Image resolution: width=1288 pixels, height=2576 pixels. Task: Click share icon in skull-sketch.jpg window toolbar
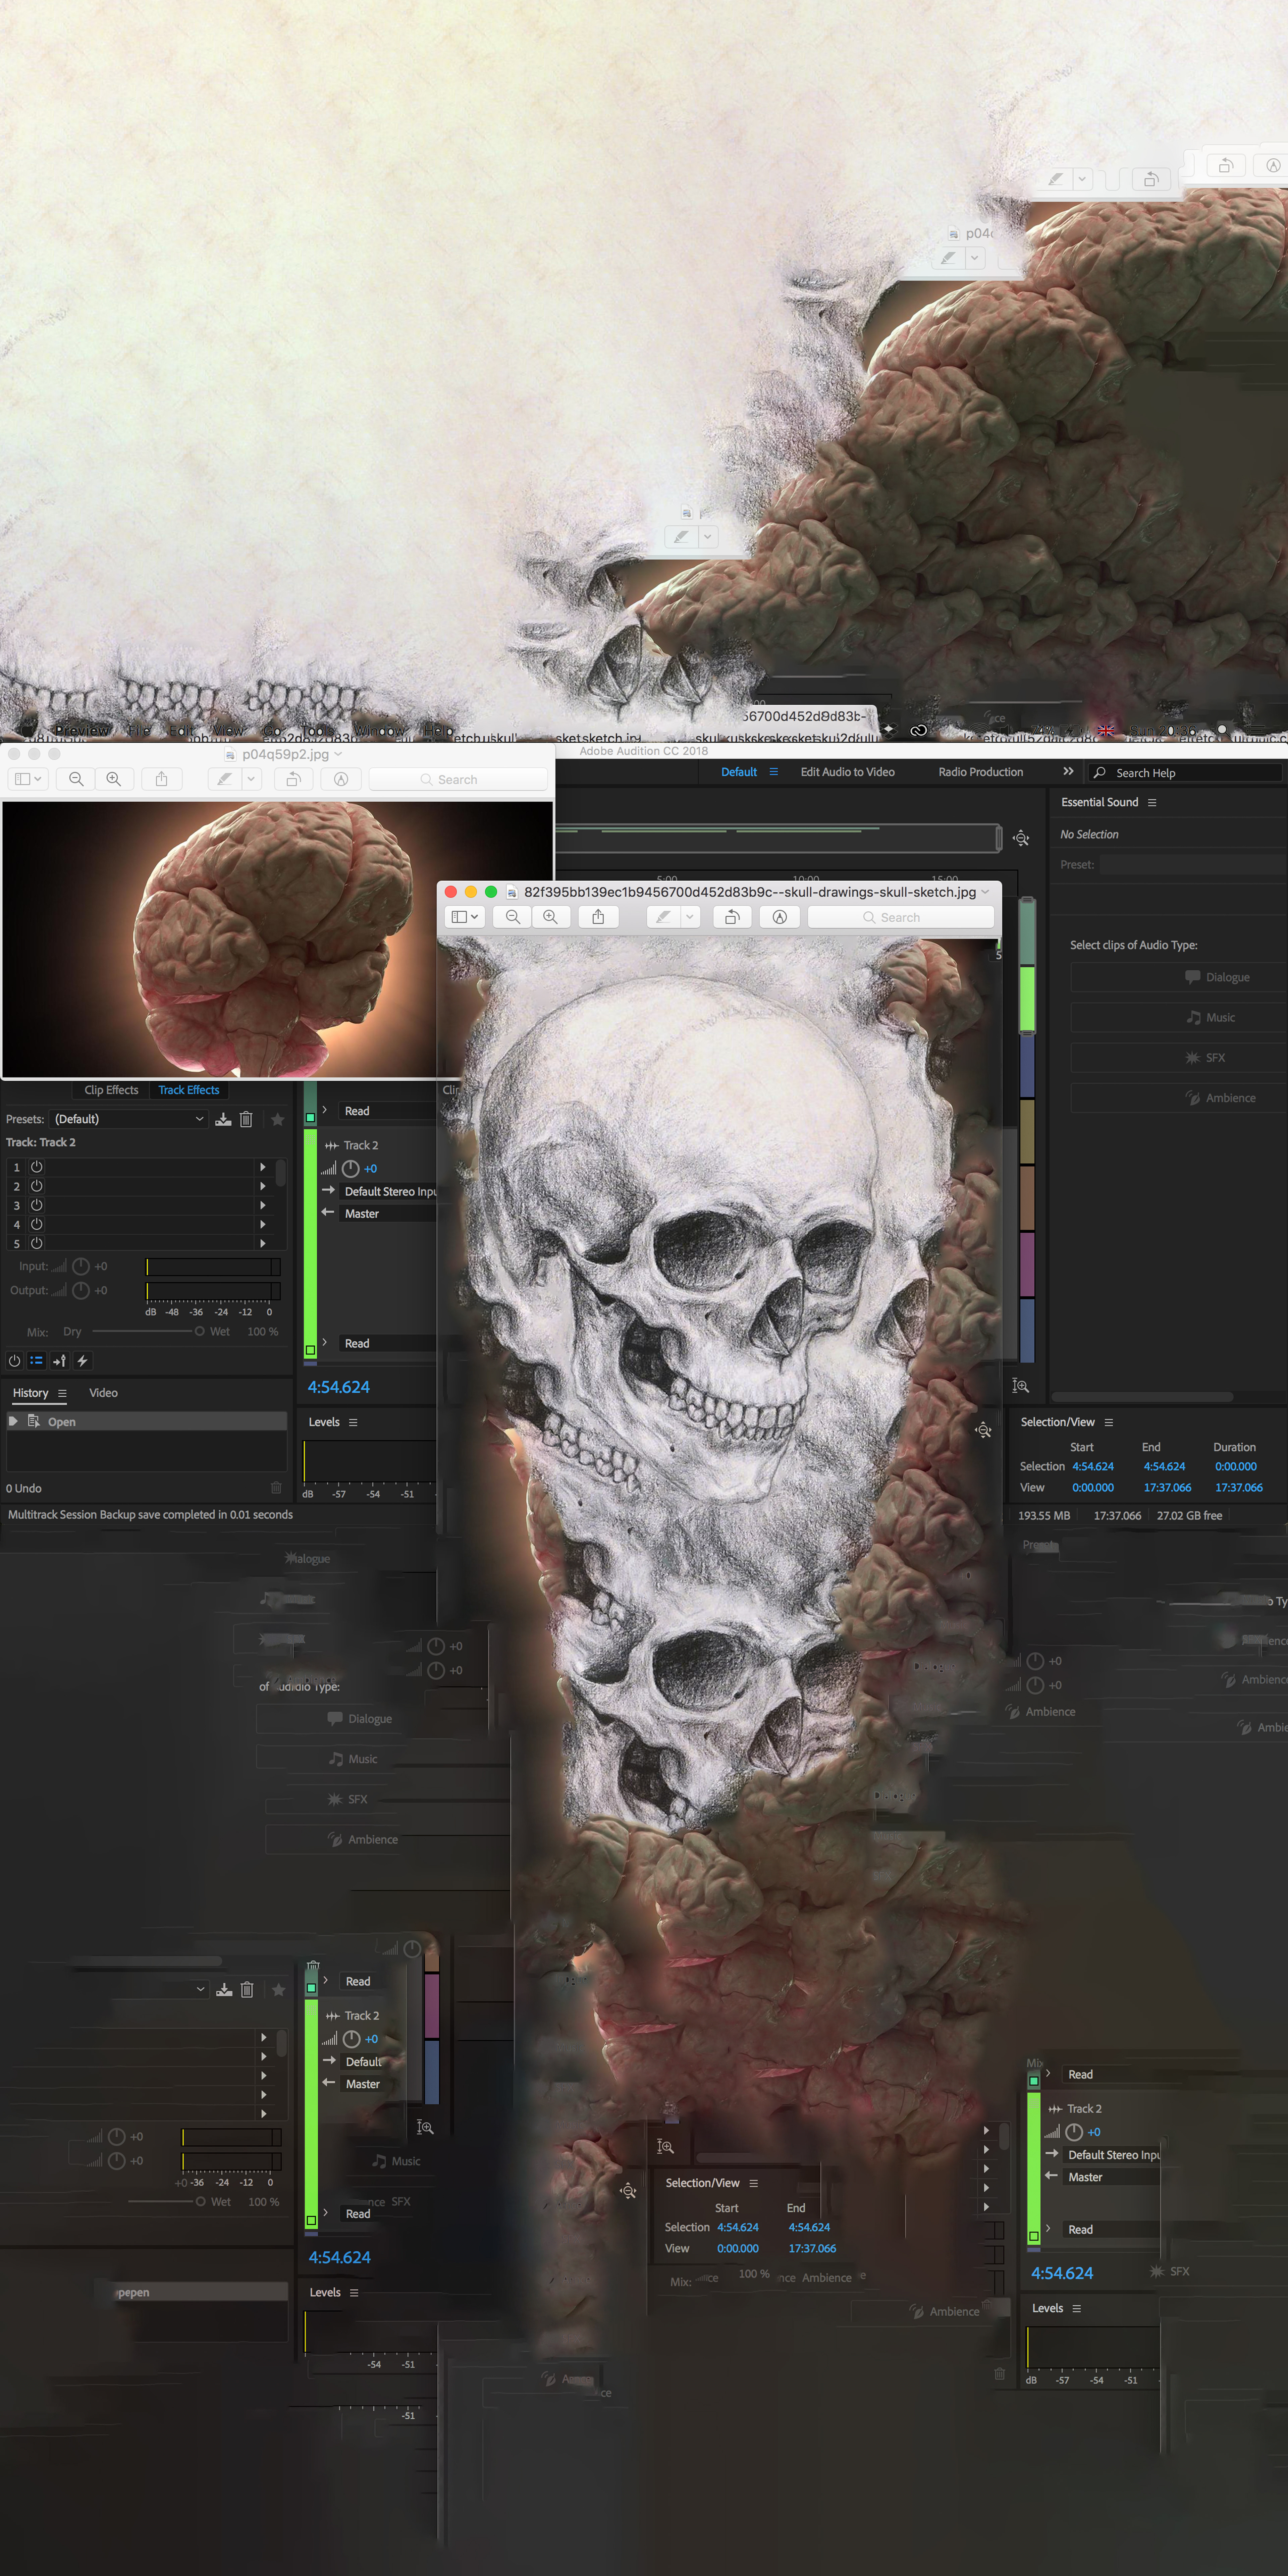coord(598,917)
